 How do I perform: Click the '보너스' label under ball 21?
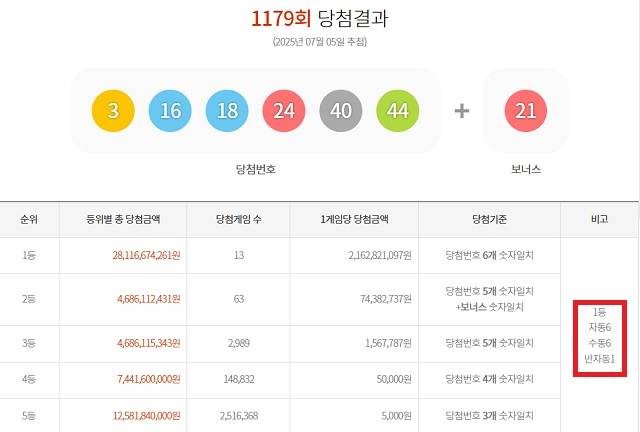[x=526, y=169]
